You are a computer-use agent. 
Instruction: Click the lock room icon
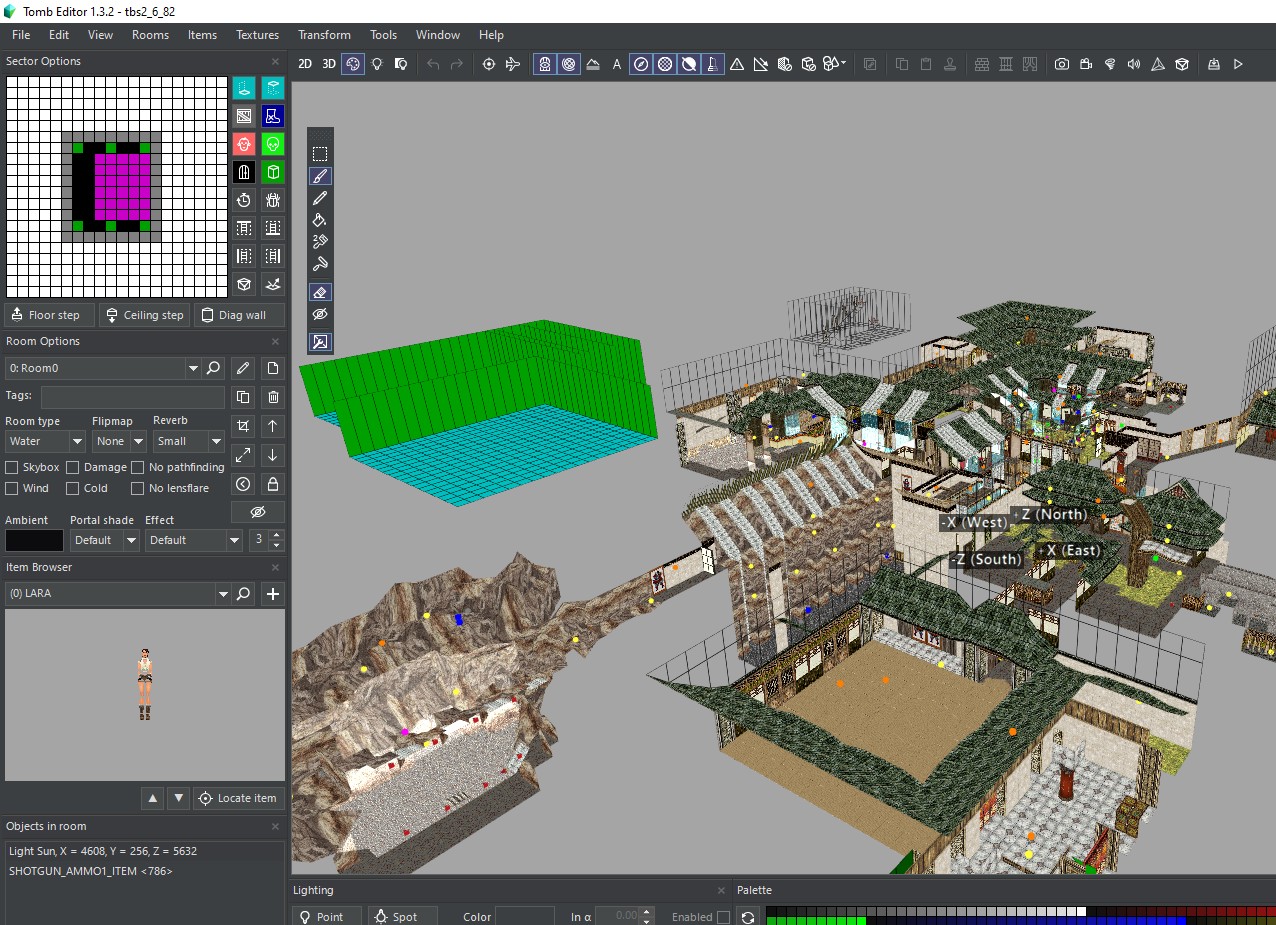click(x=273, y=484)
